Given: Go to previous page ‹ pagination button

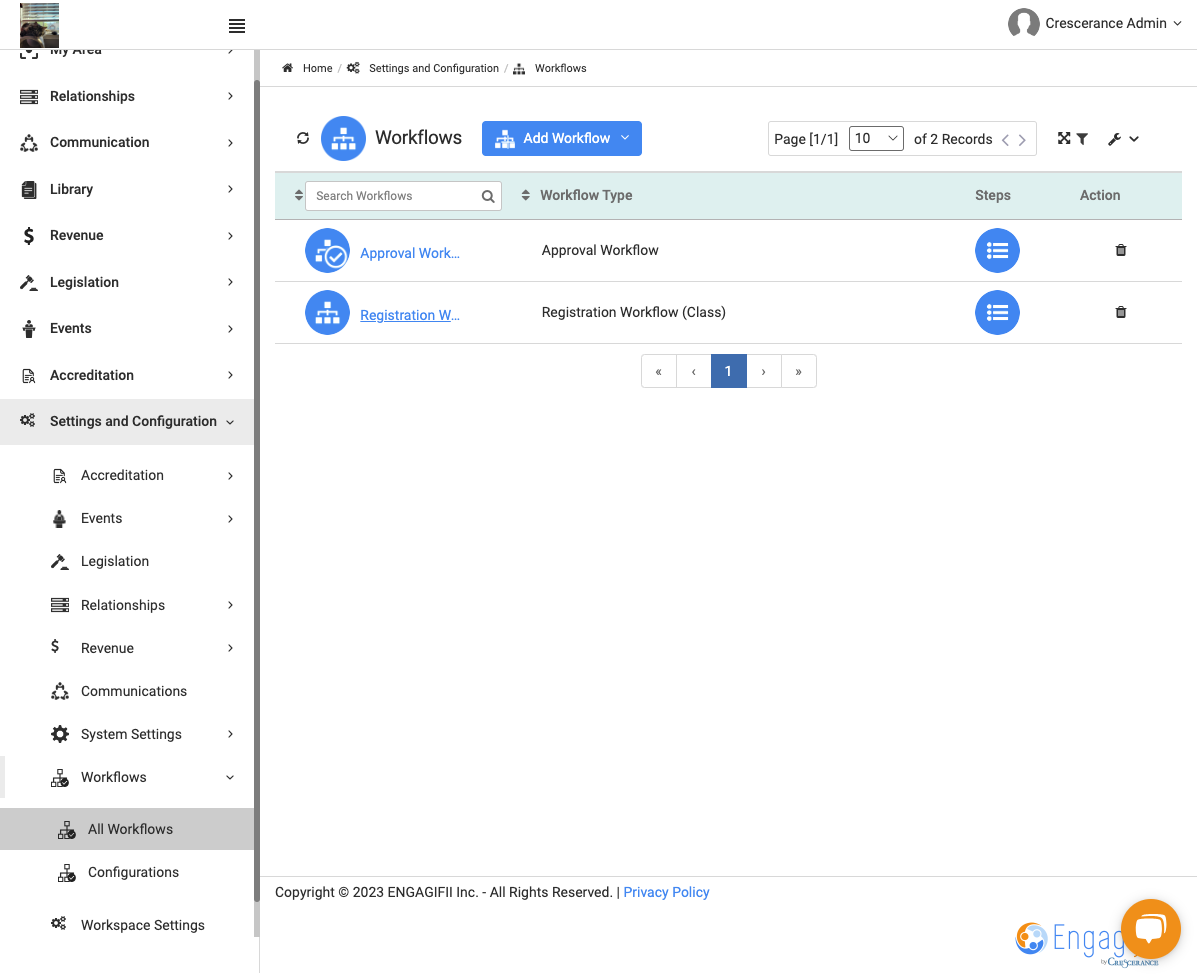Looking at the screenshot, I should click(x=694, y=371).
